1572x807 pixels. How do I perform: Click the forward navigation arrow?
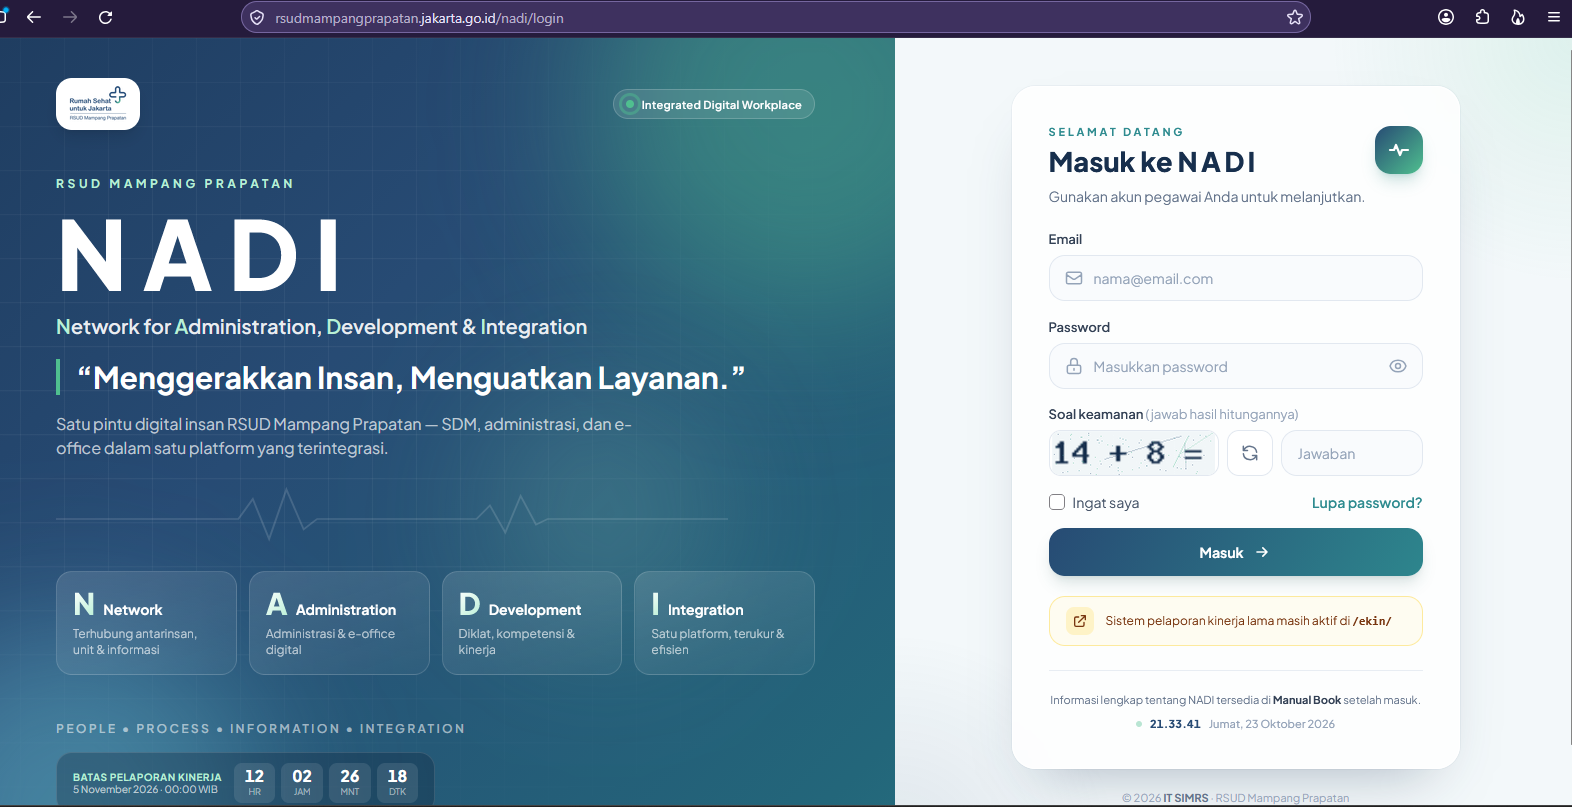pos(70,17)
